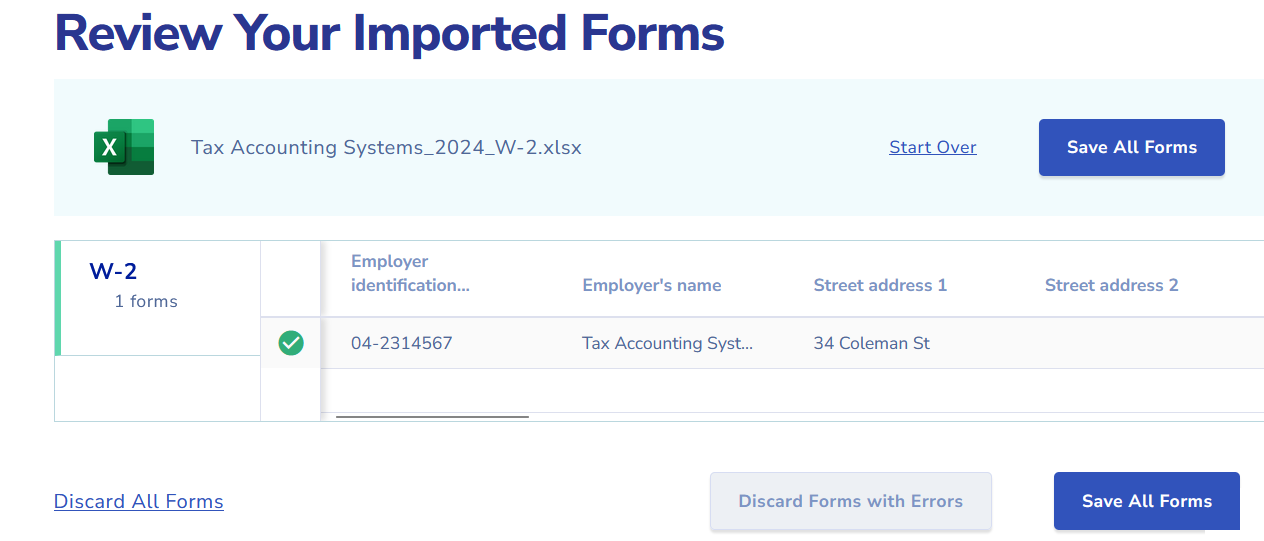Select the 04-2314567 EIN cell
Image resolution: width=1264 pixels, height=541 pixels.
point(402,343)
